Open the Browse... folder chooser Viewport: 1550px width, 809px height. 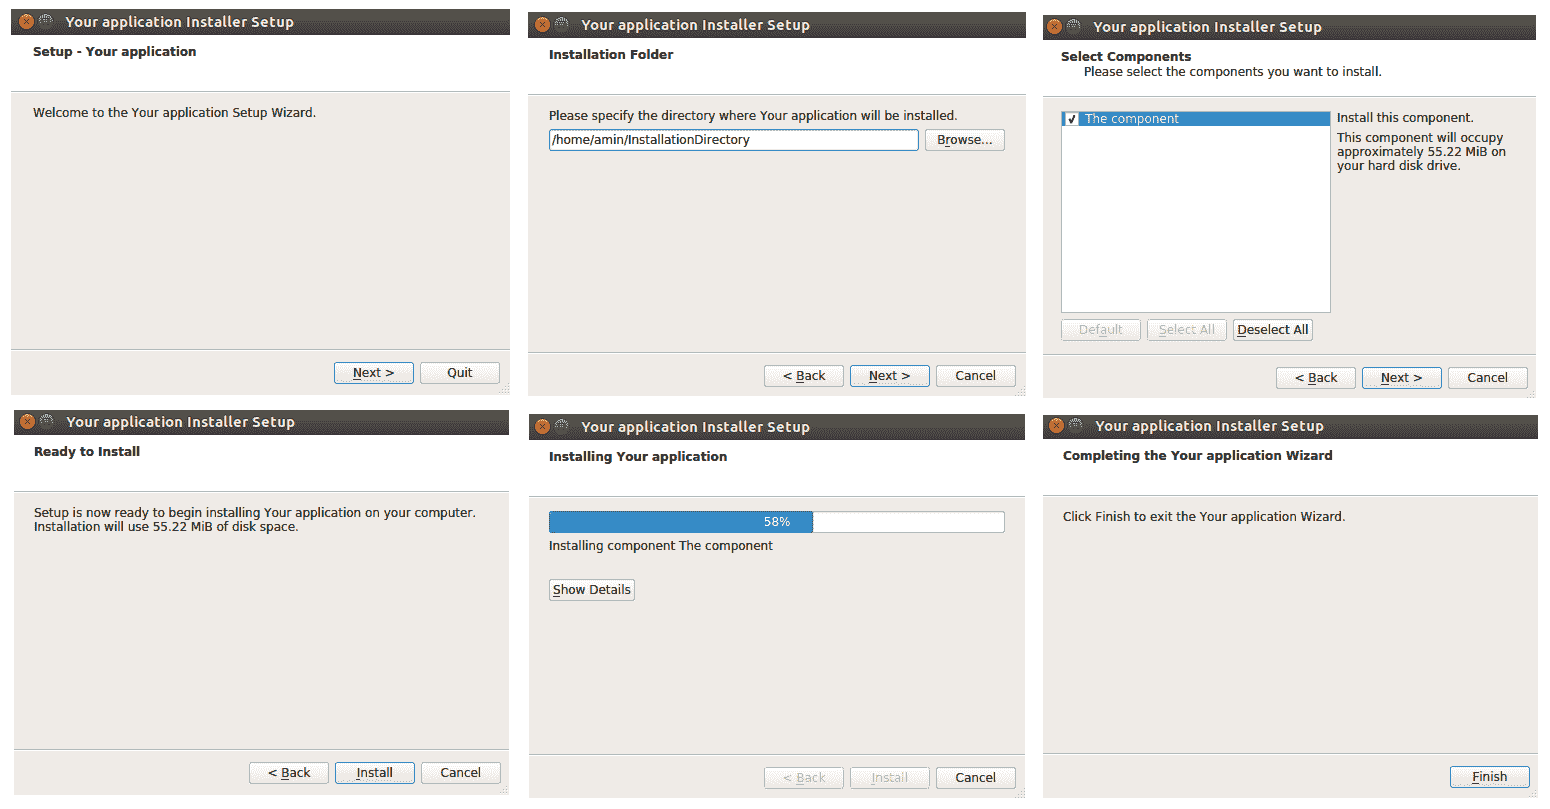[964, 140]
